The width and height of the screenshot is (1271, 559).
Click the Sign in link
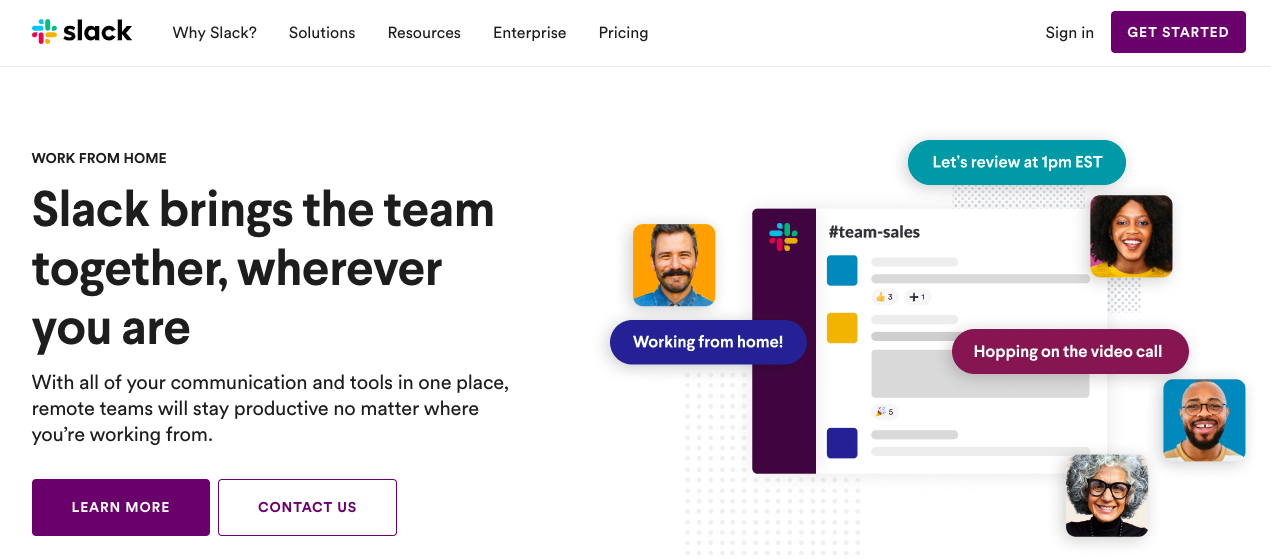[x=1069, y=33]
